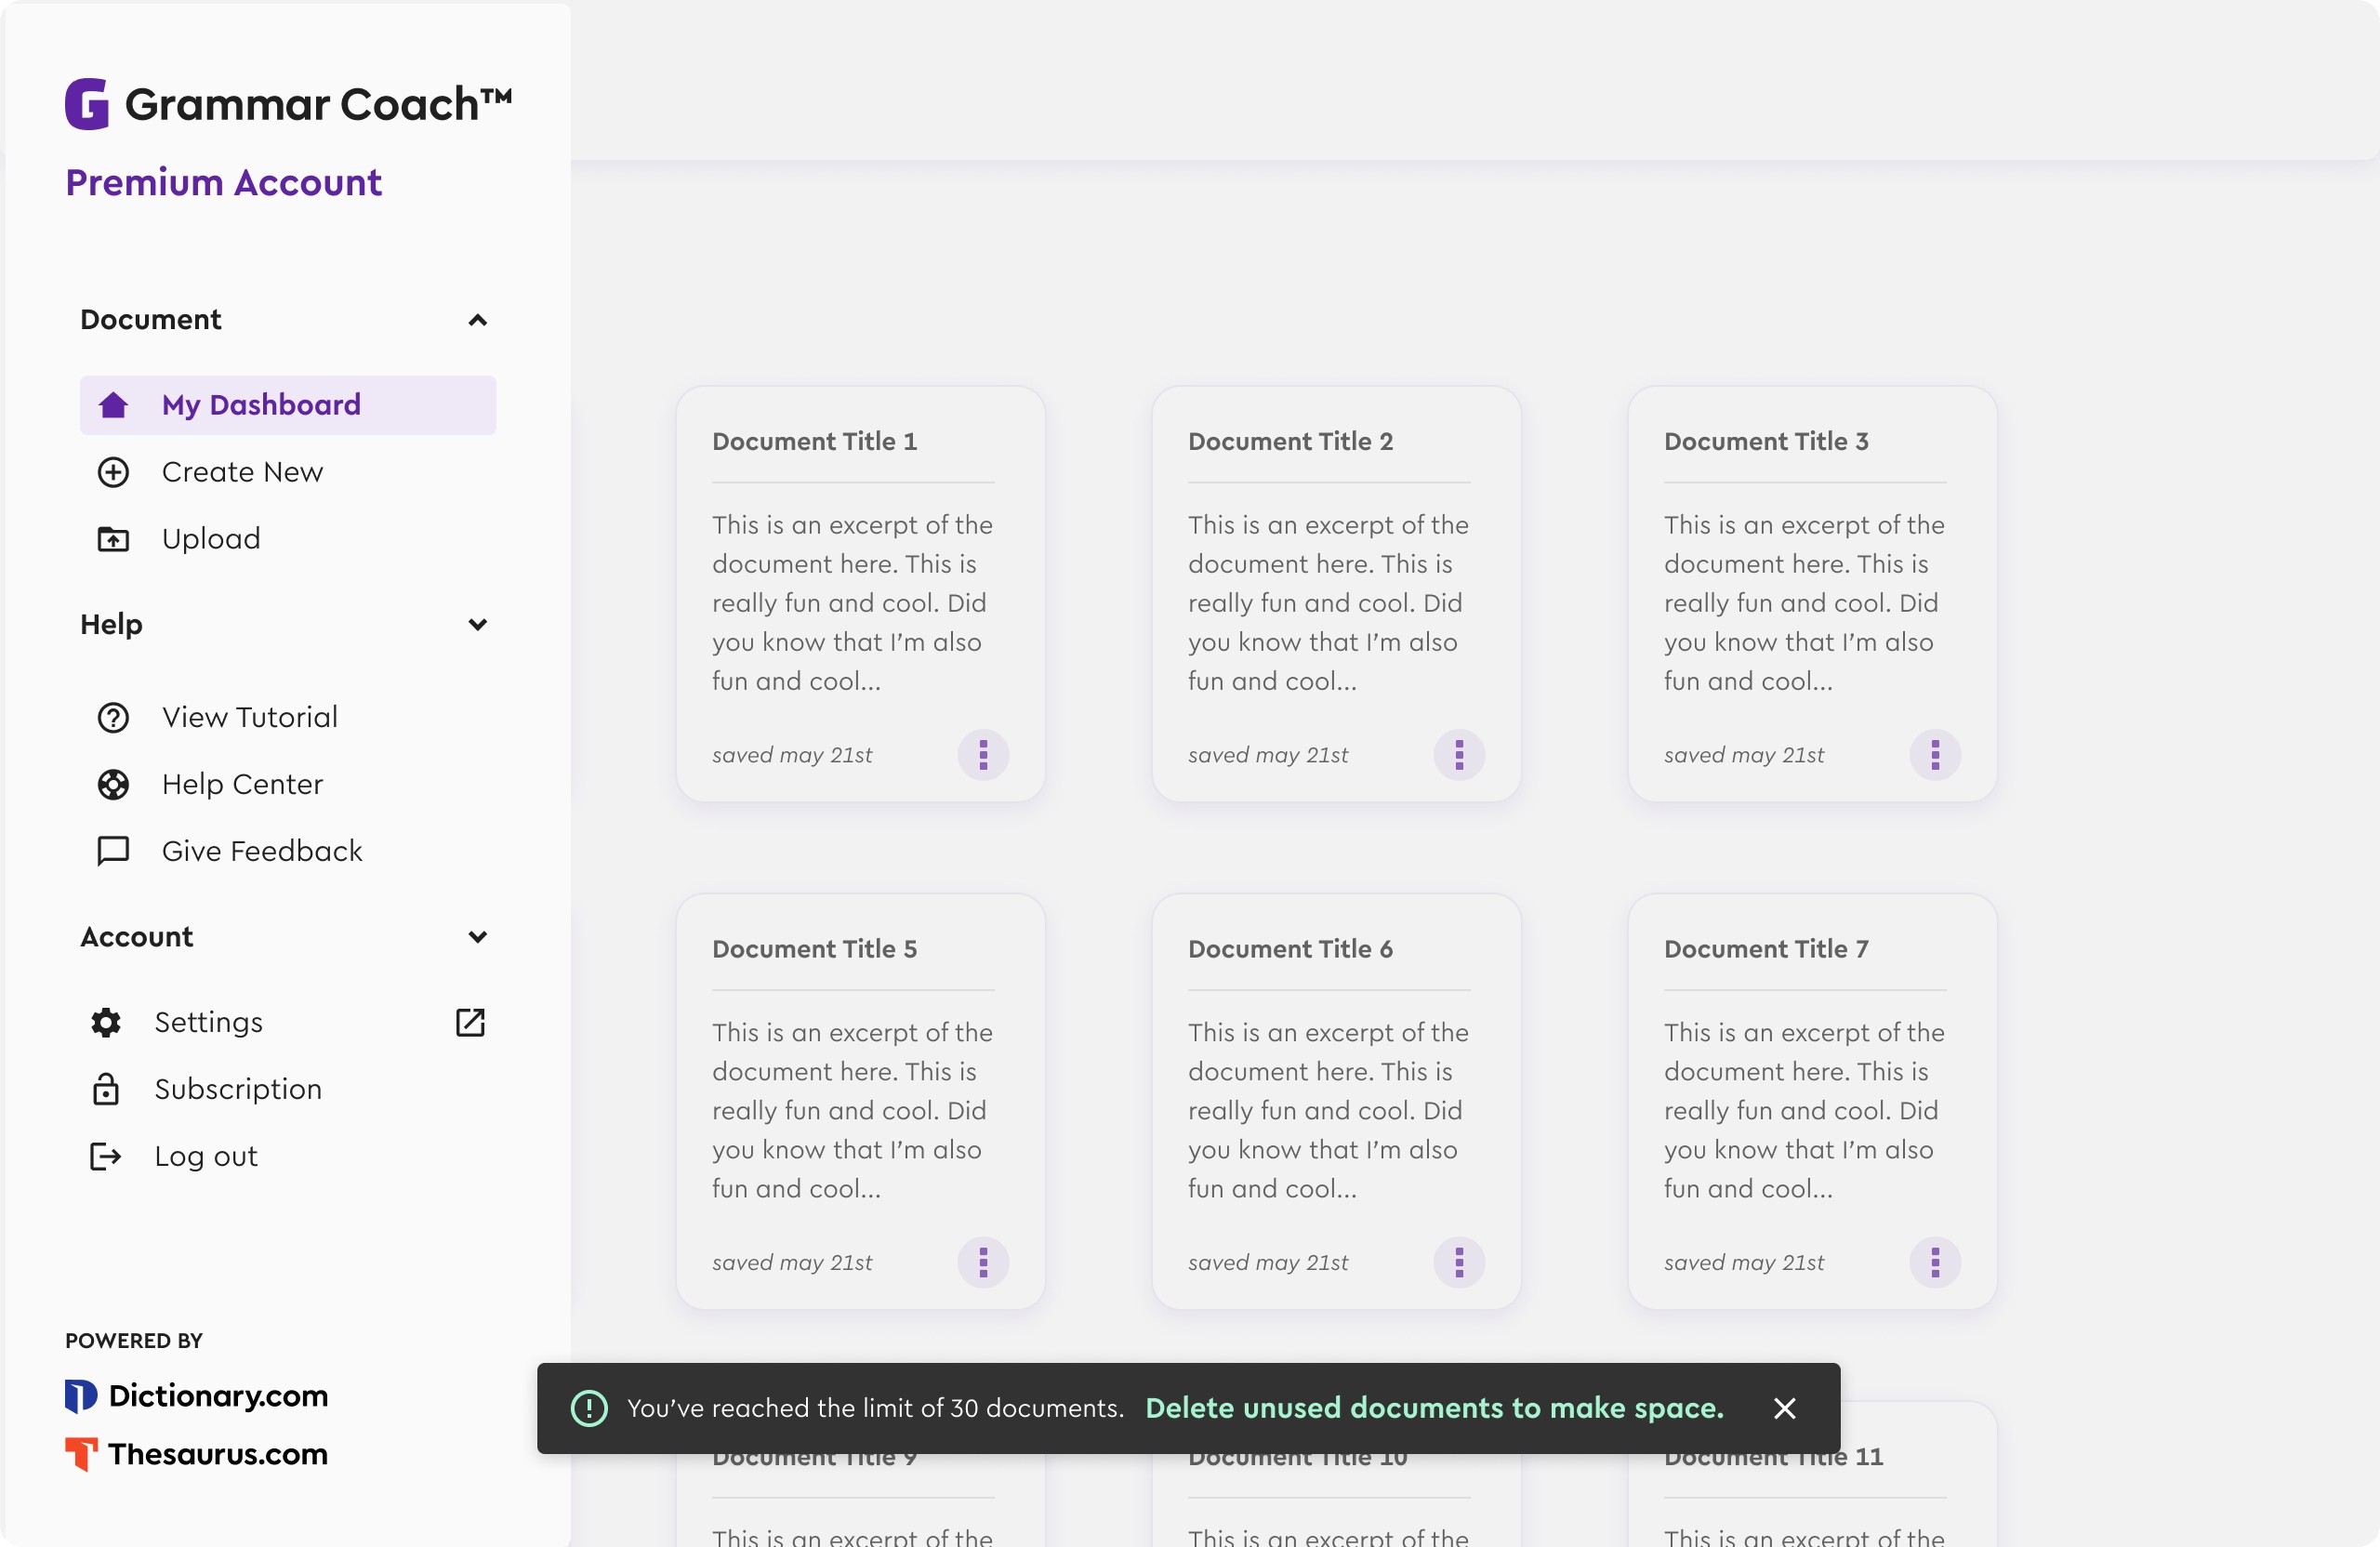Click the Create New plus-circle icon

(x=113, y=472)
